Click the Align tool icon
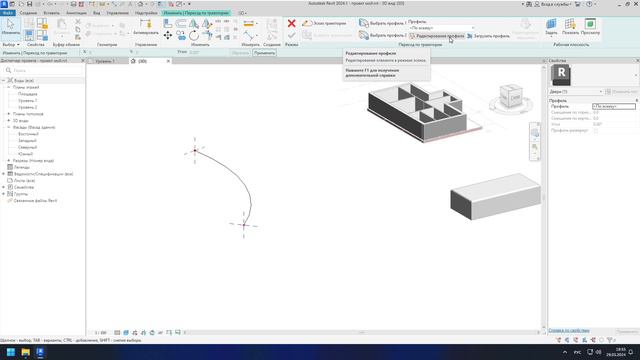Screen dimensions: 640x360 pos(168,23)
